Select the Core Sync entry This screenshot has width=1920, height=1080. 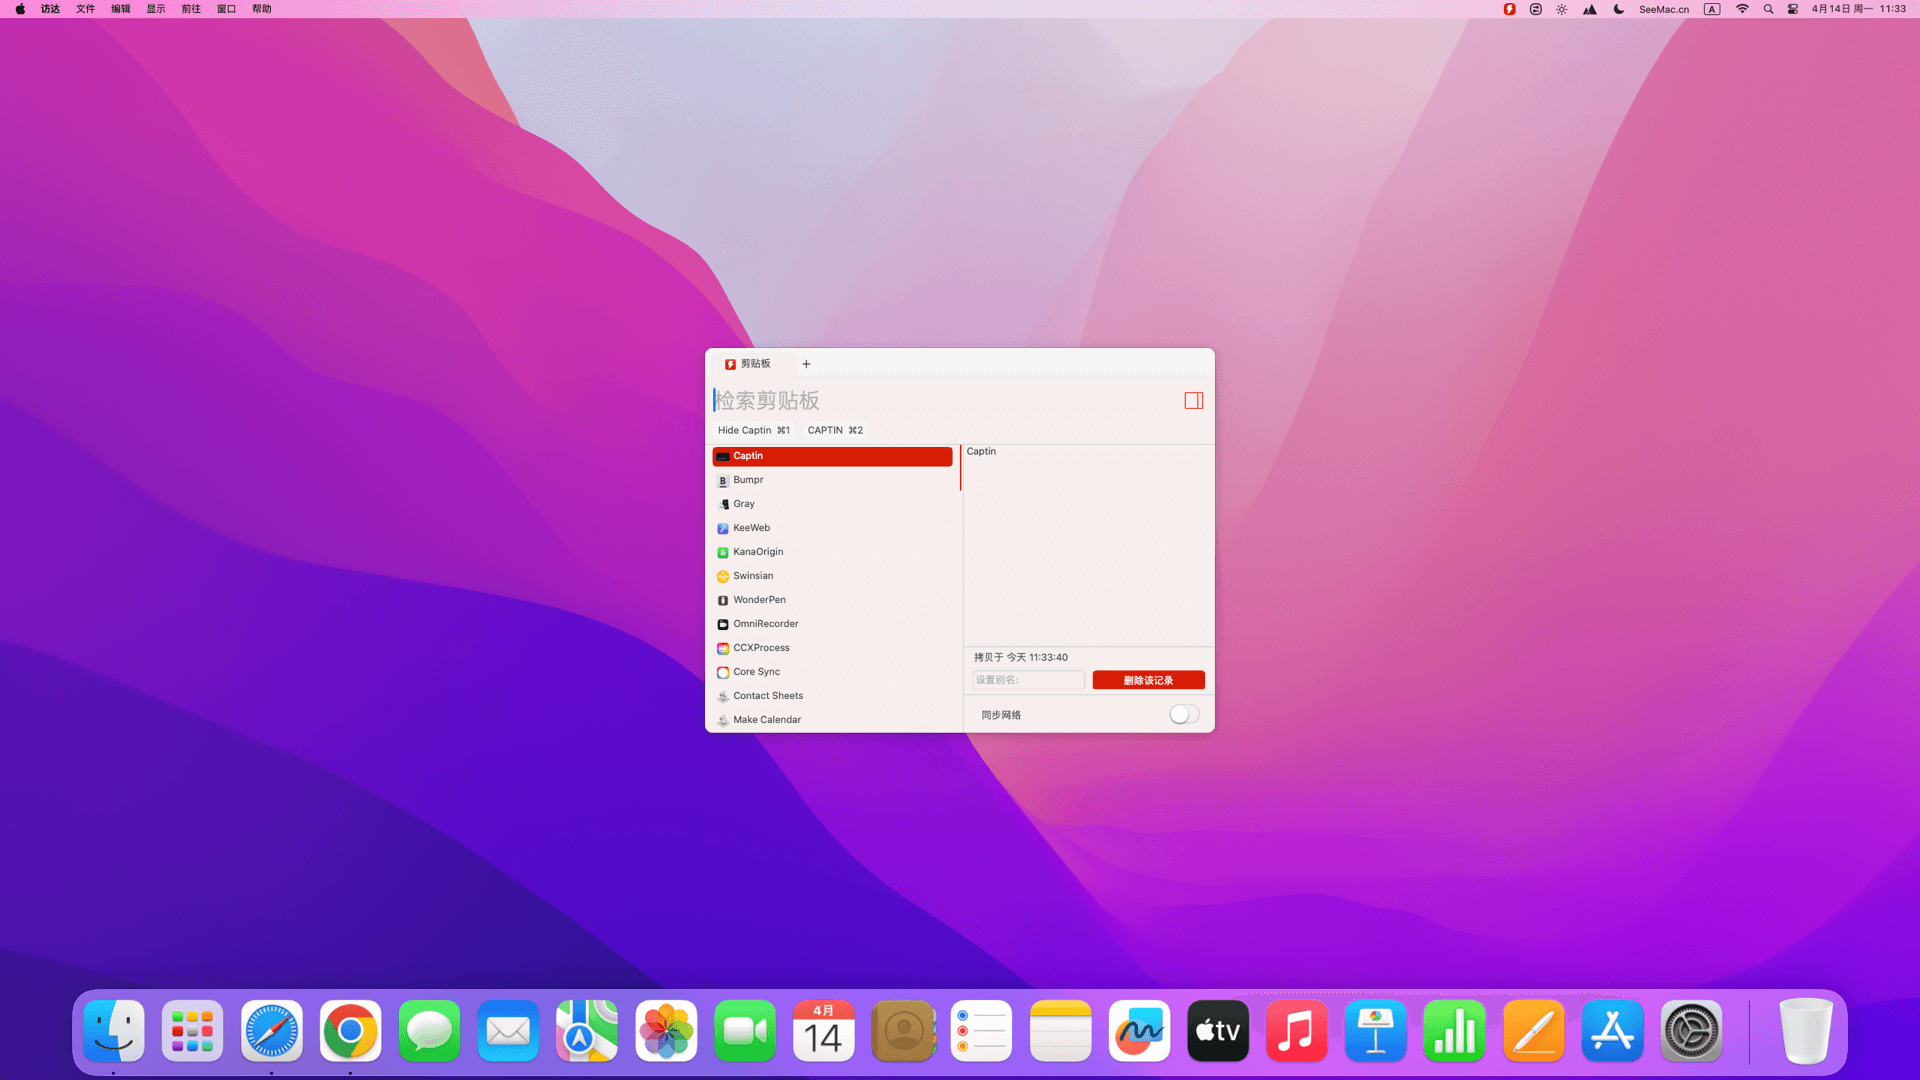756,672
